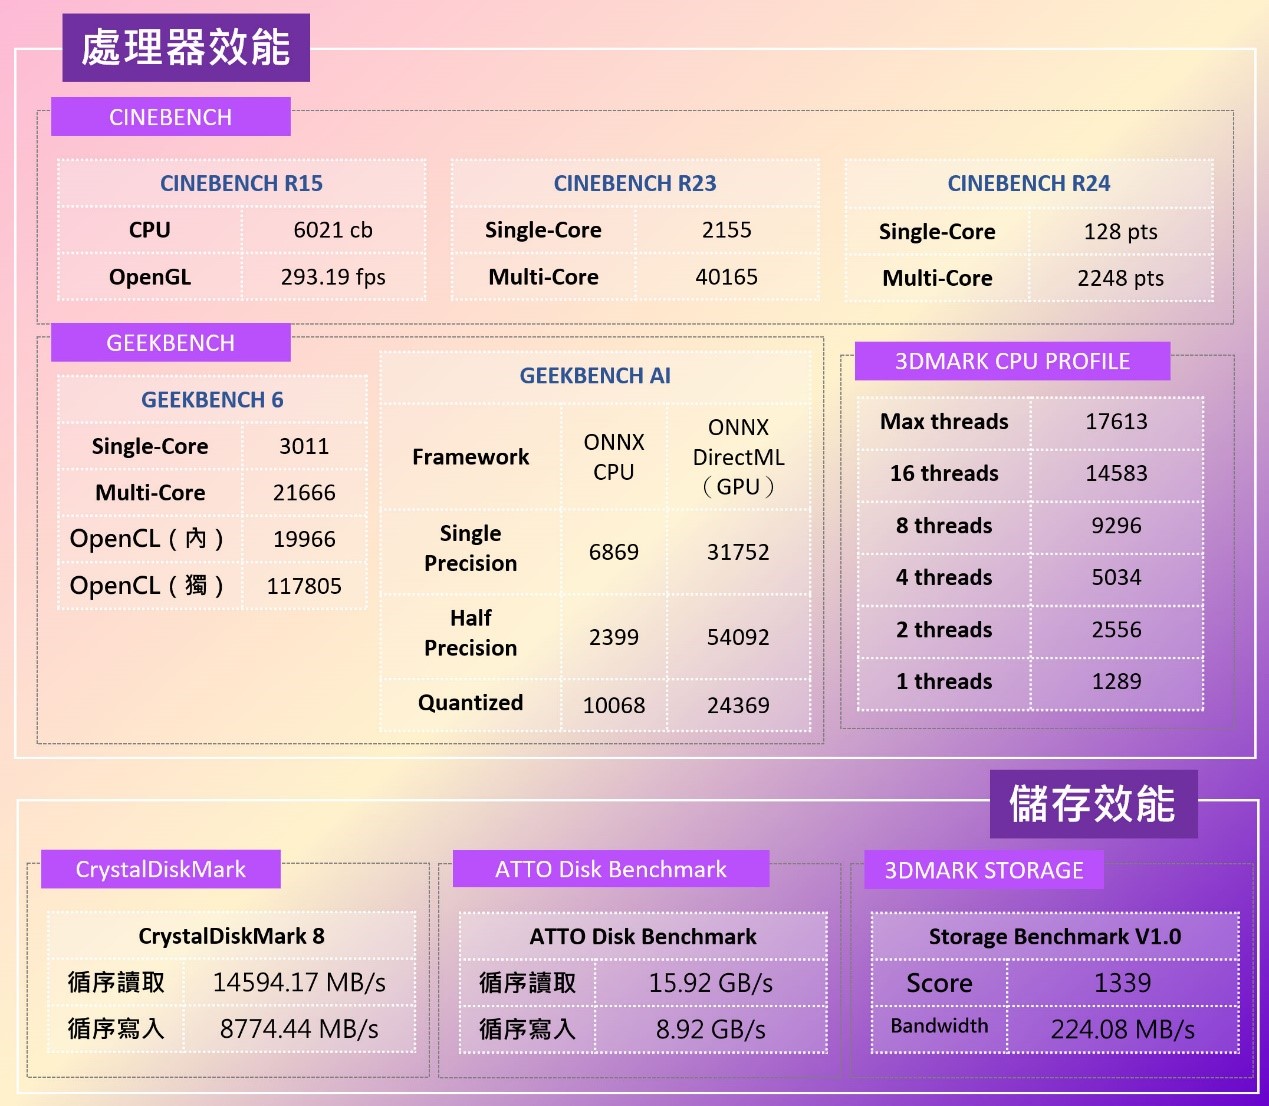
Task: Click the R24 Single-Core value 128 pts
Action: point(1121,232)
